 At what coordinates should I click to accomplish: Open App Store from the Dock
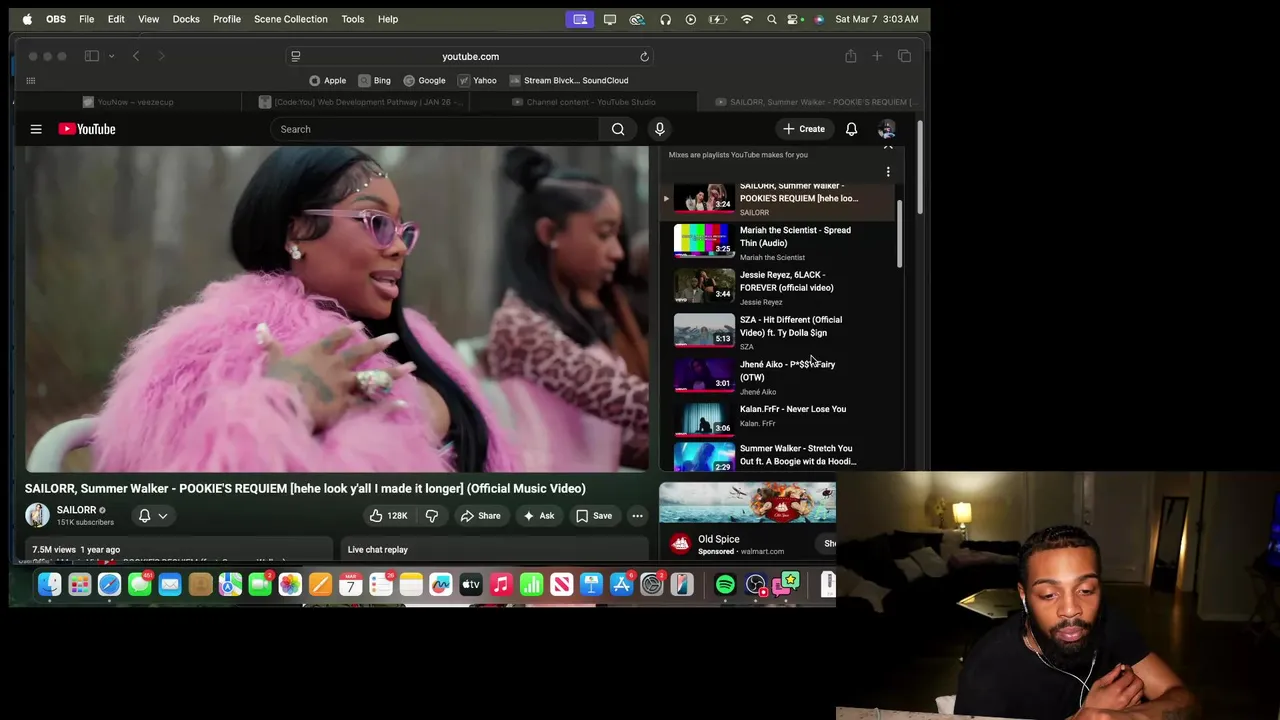[621, 584]
